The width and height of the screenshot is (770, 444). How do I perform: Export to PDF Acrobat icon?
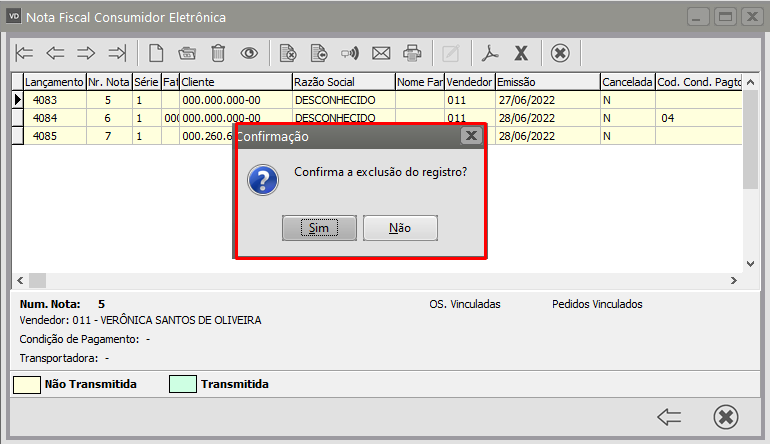point(490,53)
